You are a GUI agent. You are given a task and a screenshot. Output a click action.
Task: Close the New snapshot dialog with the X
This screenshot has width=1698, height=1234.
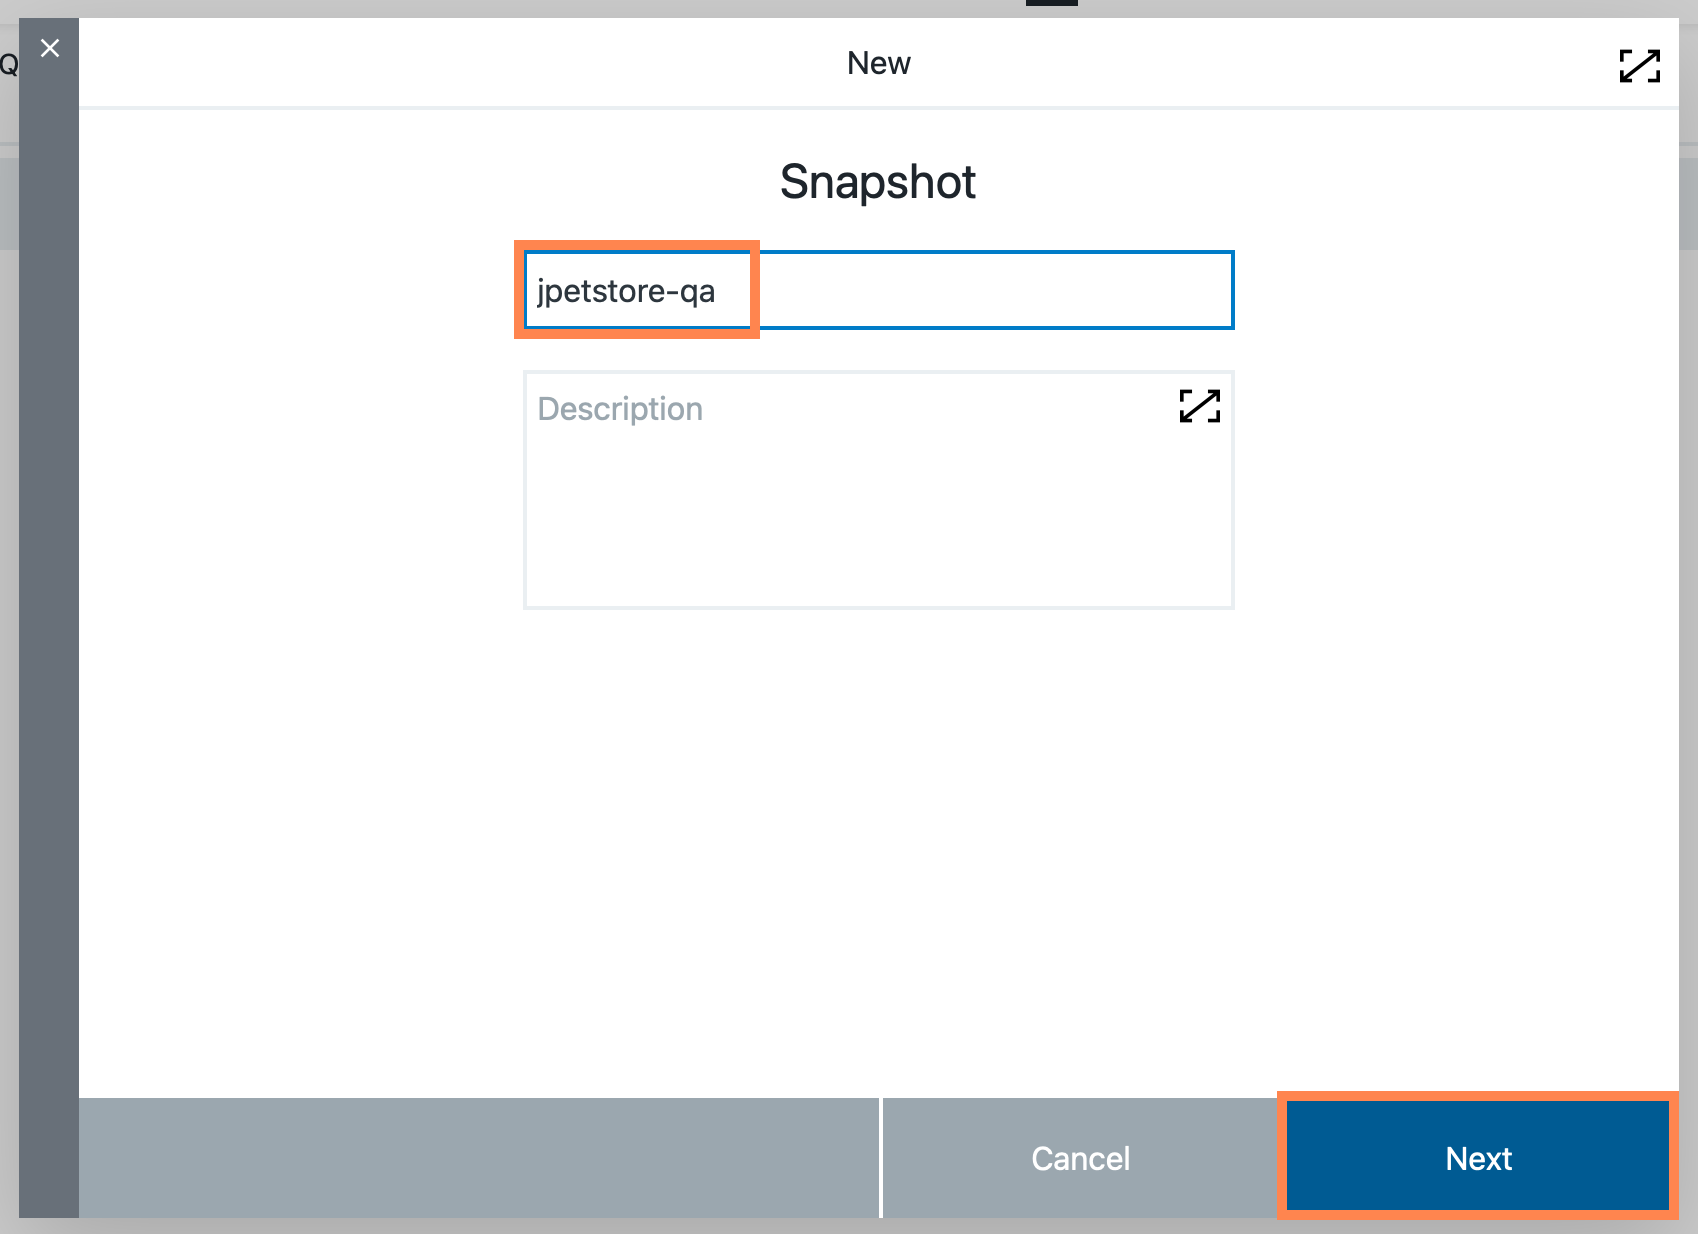click(50, 48)
